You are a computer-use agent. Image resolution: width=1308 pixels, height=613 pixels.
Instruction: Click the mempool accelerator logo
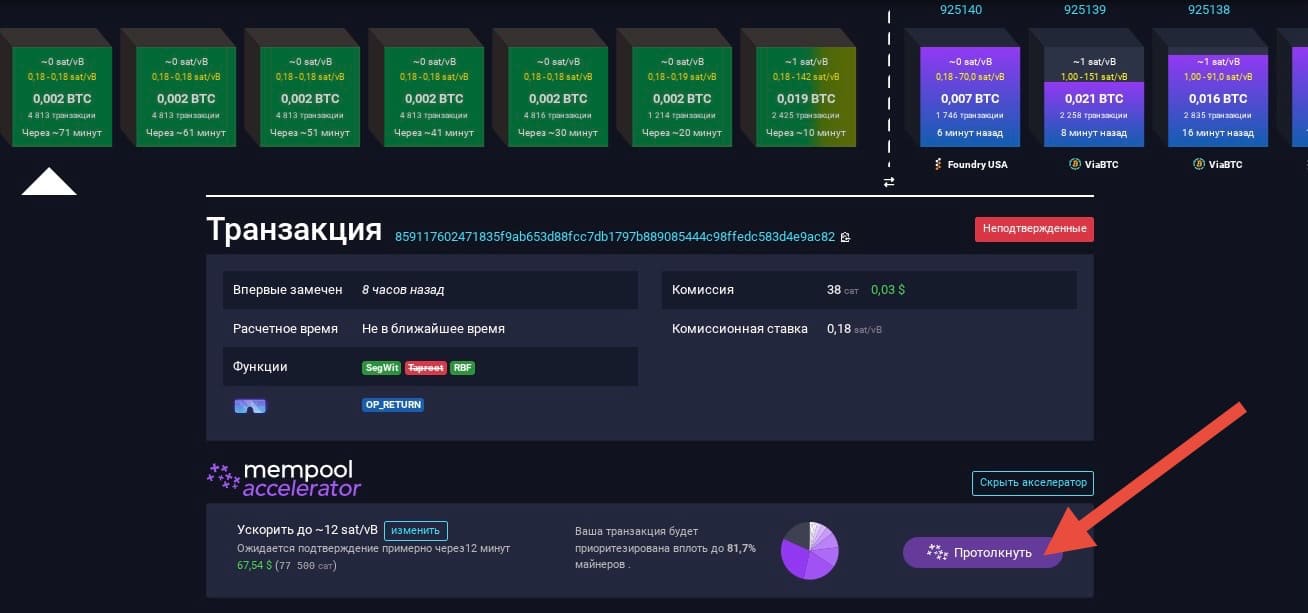(x=284, y=480)
